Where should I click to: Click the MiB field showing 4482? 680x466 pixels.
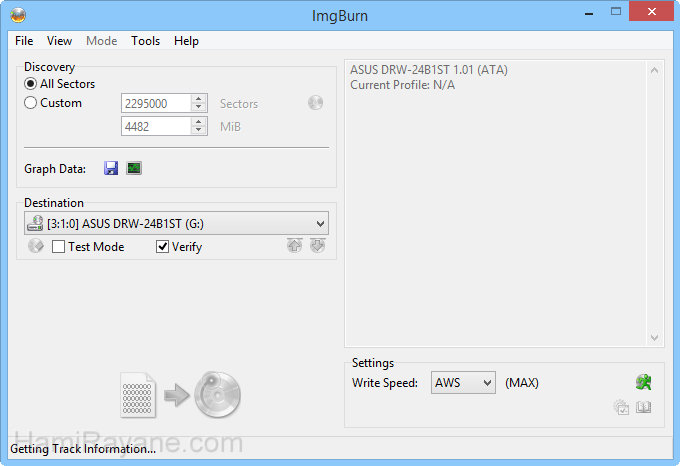156,126
